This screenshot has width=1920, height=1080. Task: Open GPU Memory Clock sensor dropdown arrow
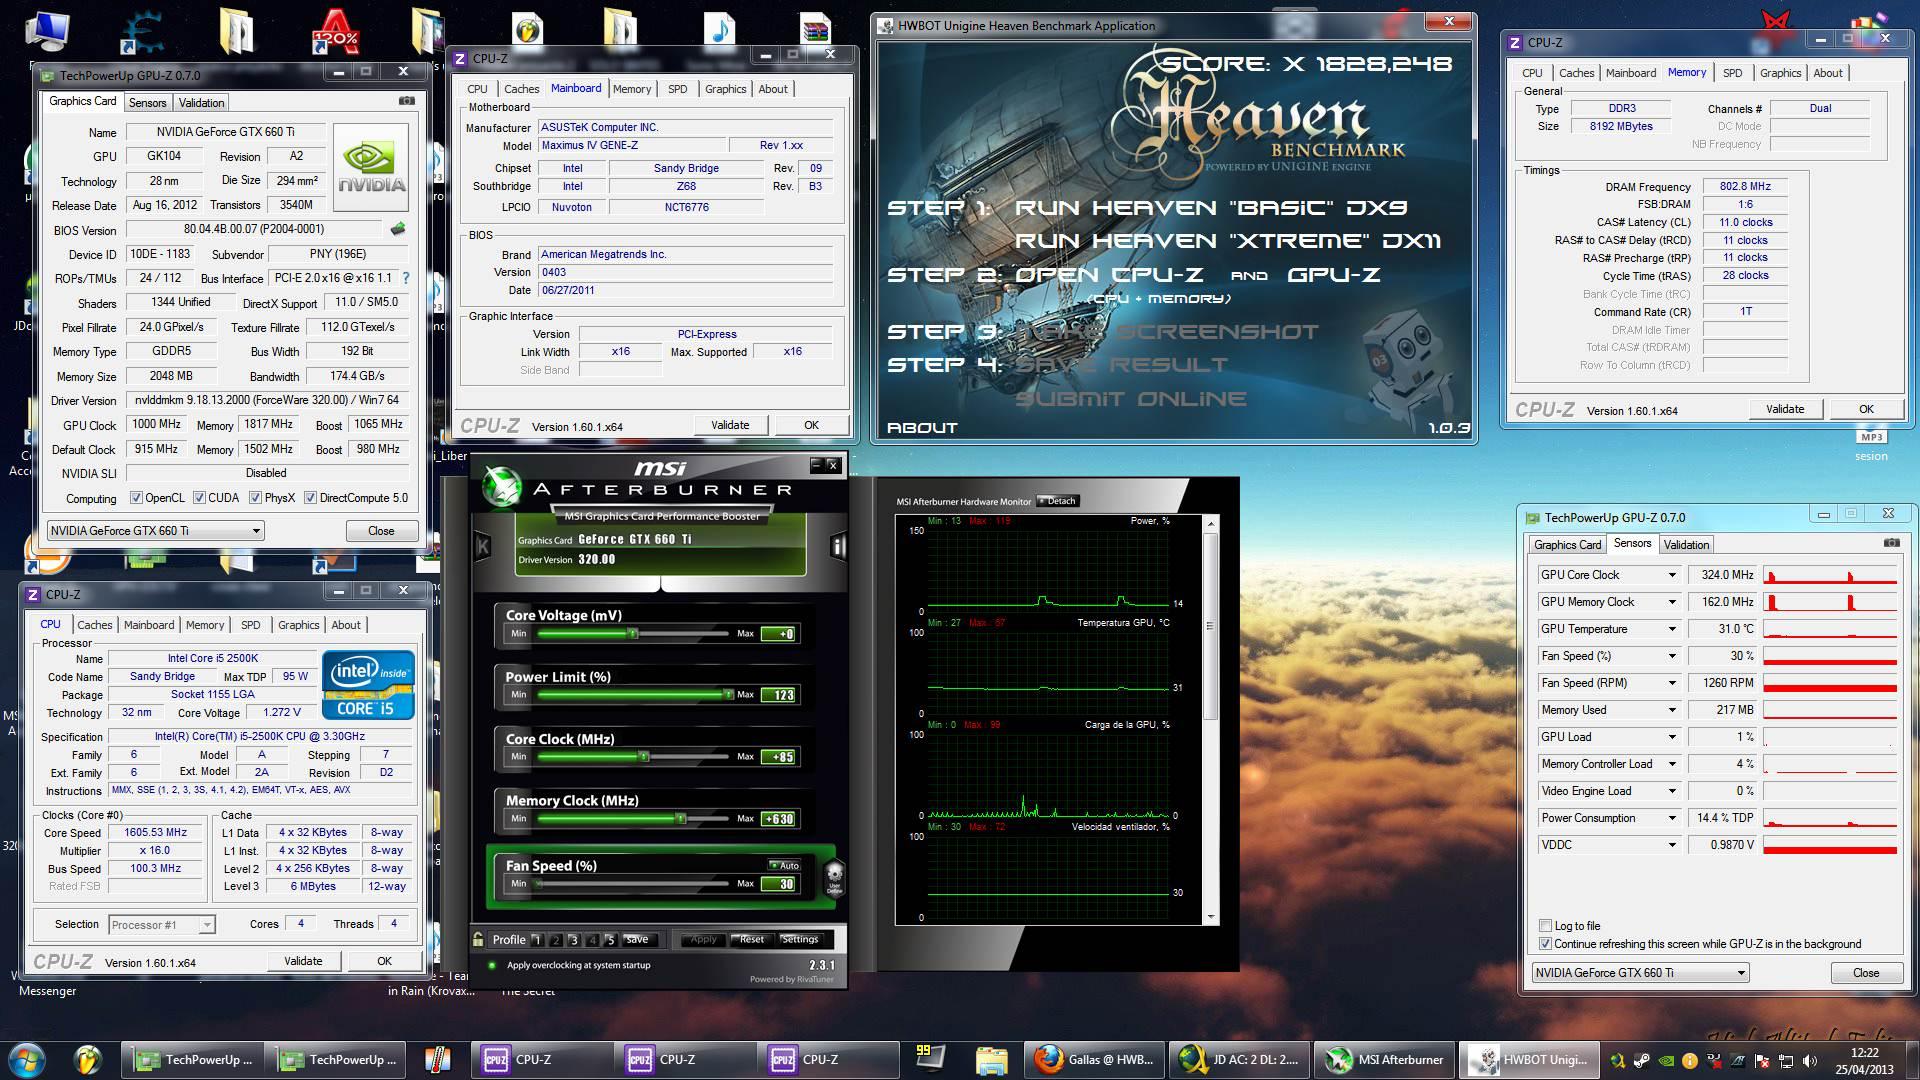tap(1672, 602)
